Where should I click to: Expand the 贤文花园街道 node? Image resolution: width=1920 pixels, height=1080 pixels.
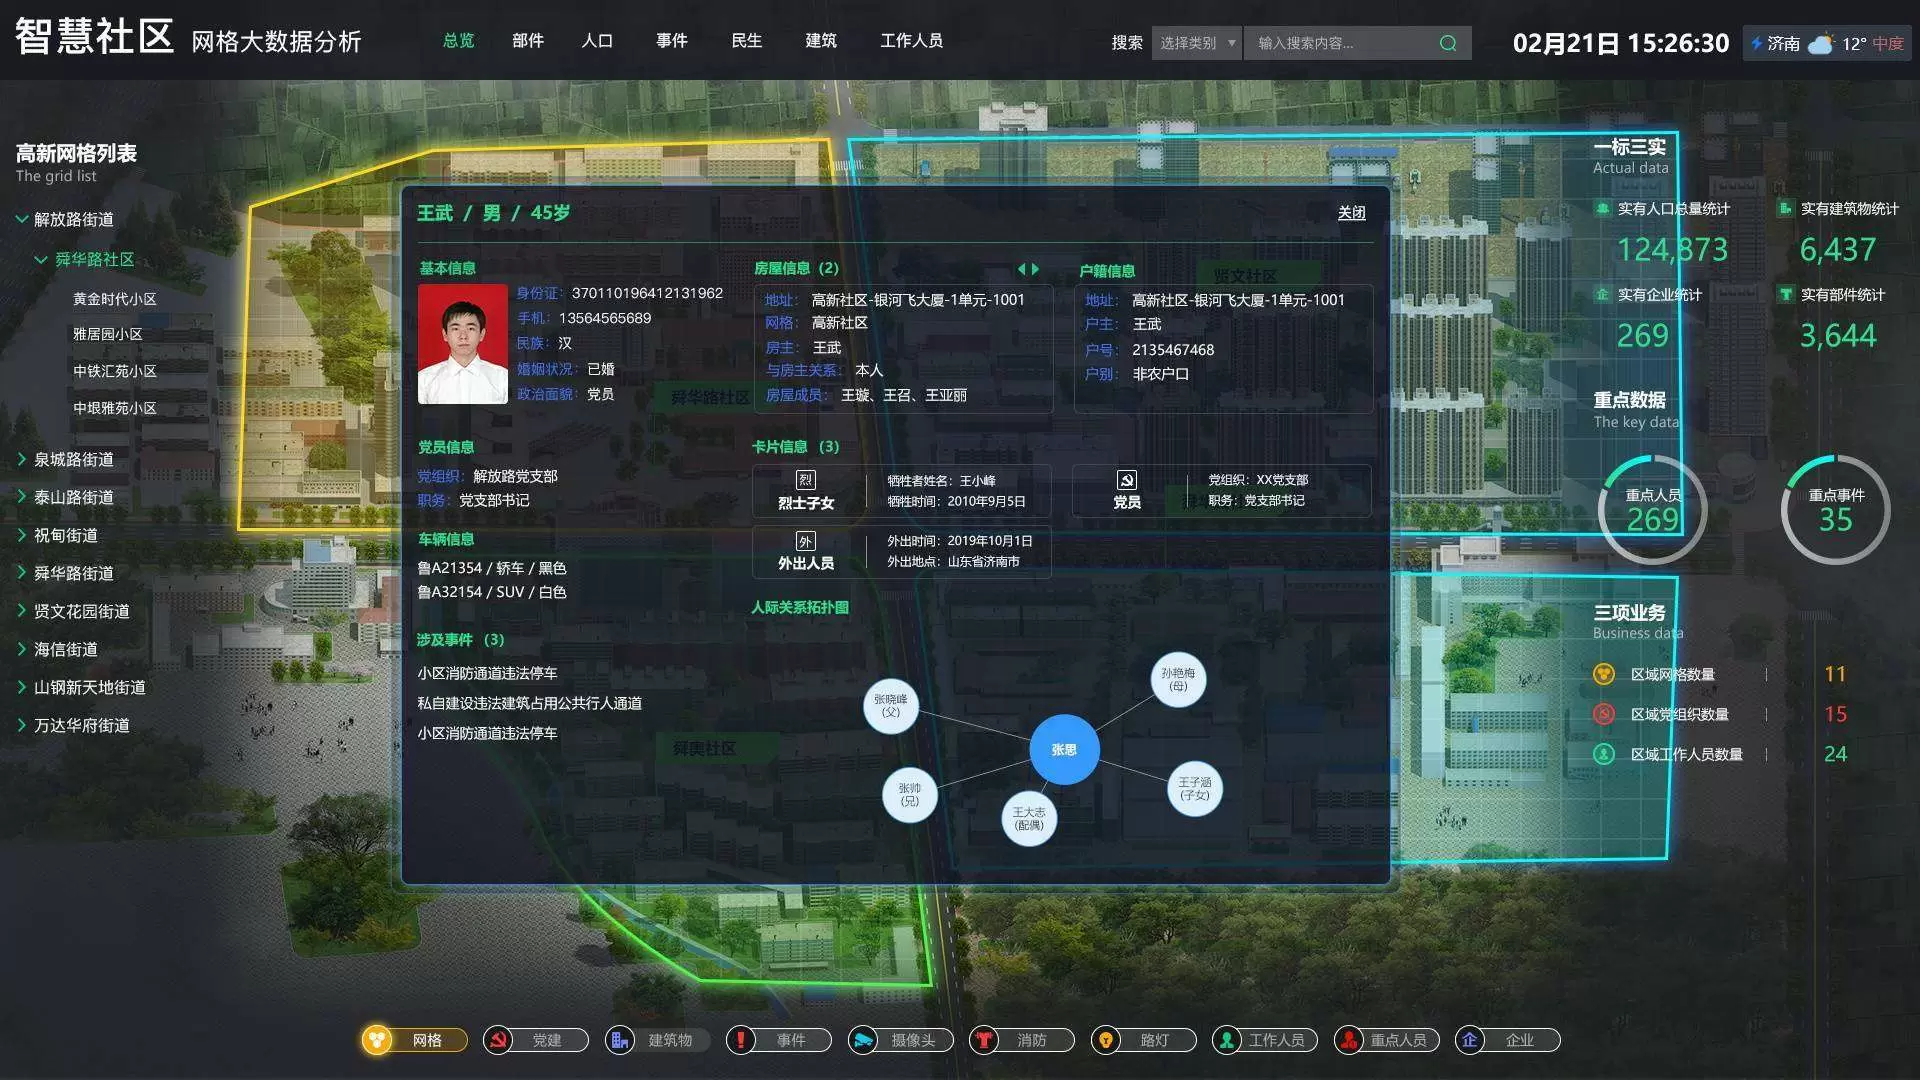tap(22, 611)
